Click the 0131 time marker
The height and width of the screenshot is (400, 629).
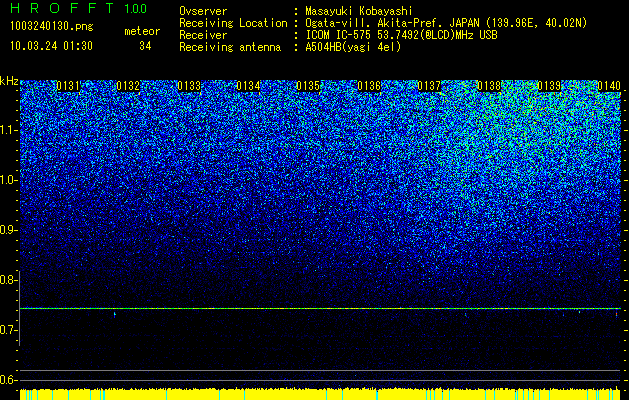[x=68, y=86]
